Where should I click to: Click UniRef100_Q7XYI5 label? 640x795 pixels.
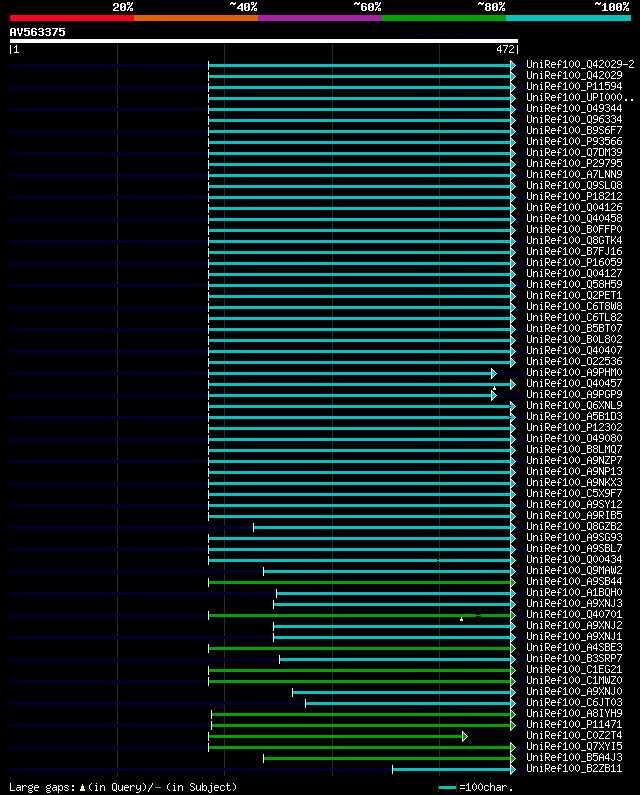tap(574, 747)
